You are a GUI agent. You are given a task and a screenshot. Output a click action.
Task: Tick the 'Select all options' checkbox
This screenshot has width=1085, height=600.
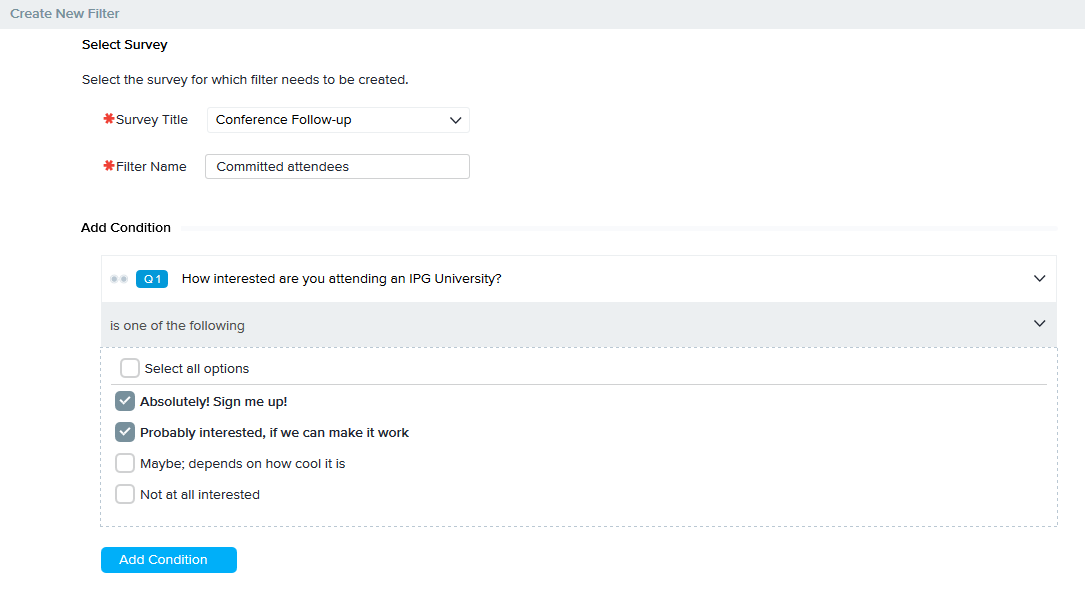pos(130,368)
